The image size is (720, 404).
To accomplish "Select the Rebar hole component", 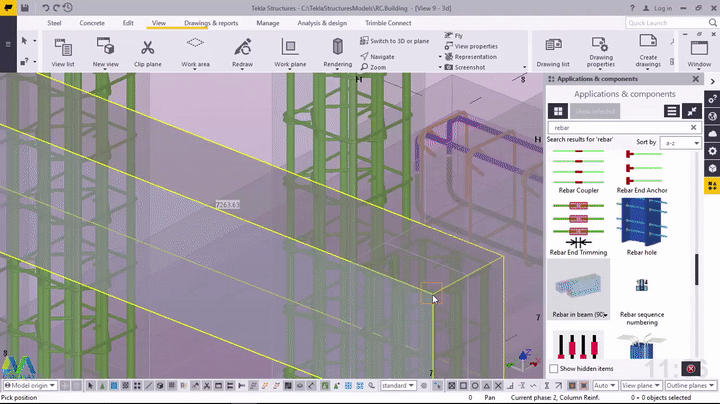I will 641,223.
